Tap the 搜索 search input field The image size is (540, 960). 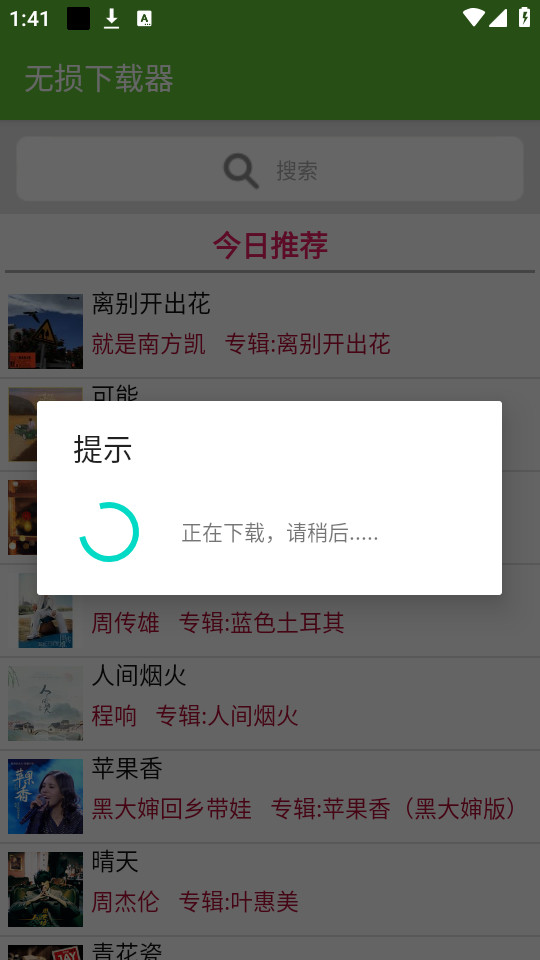270,169
